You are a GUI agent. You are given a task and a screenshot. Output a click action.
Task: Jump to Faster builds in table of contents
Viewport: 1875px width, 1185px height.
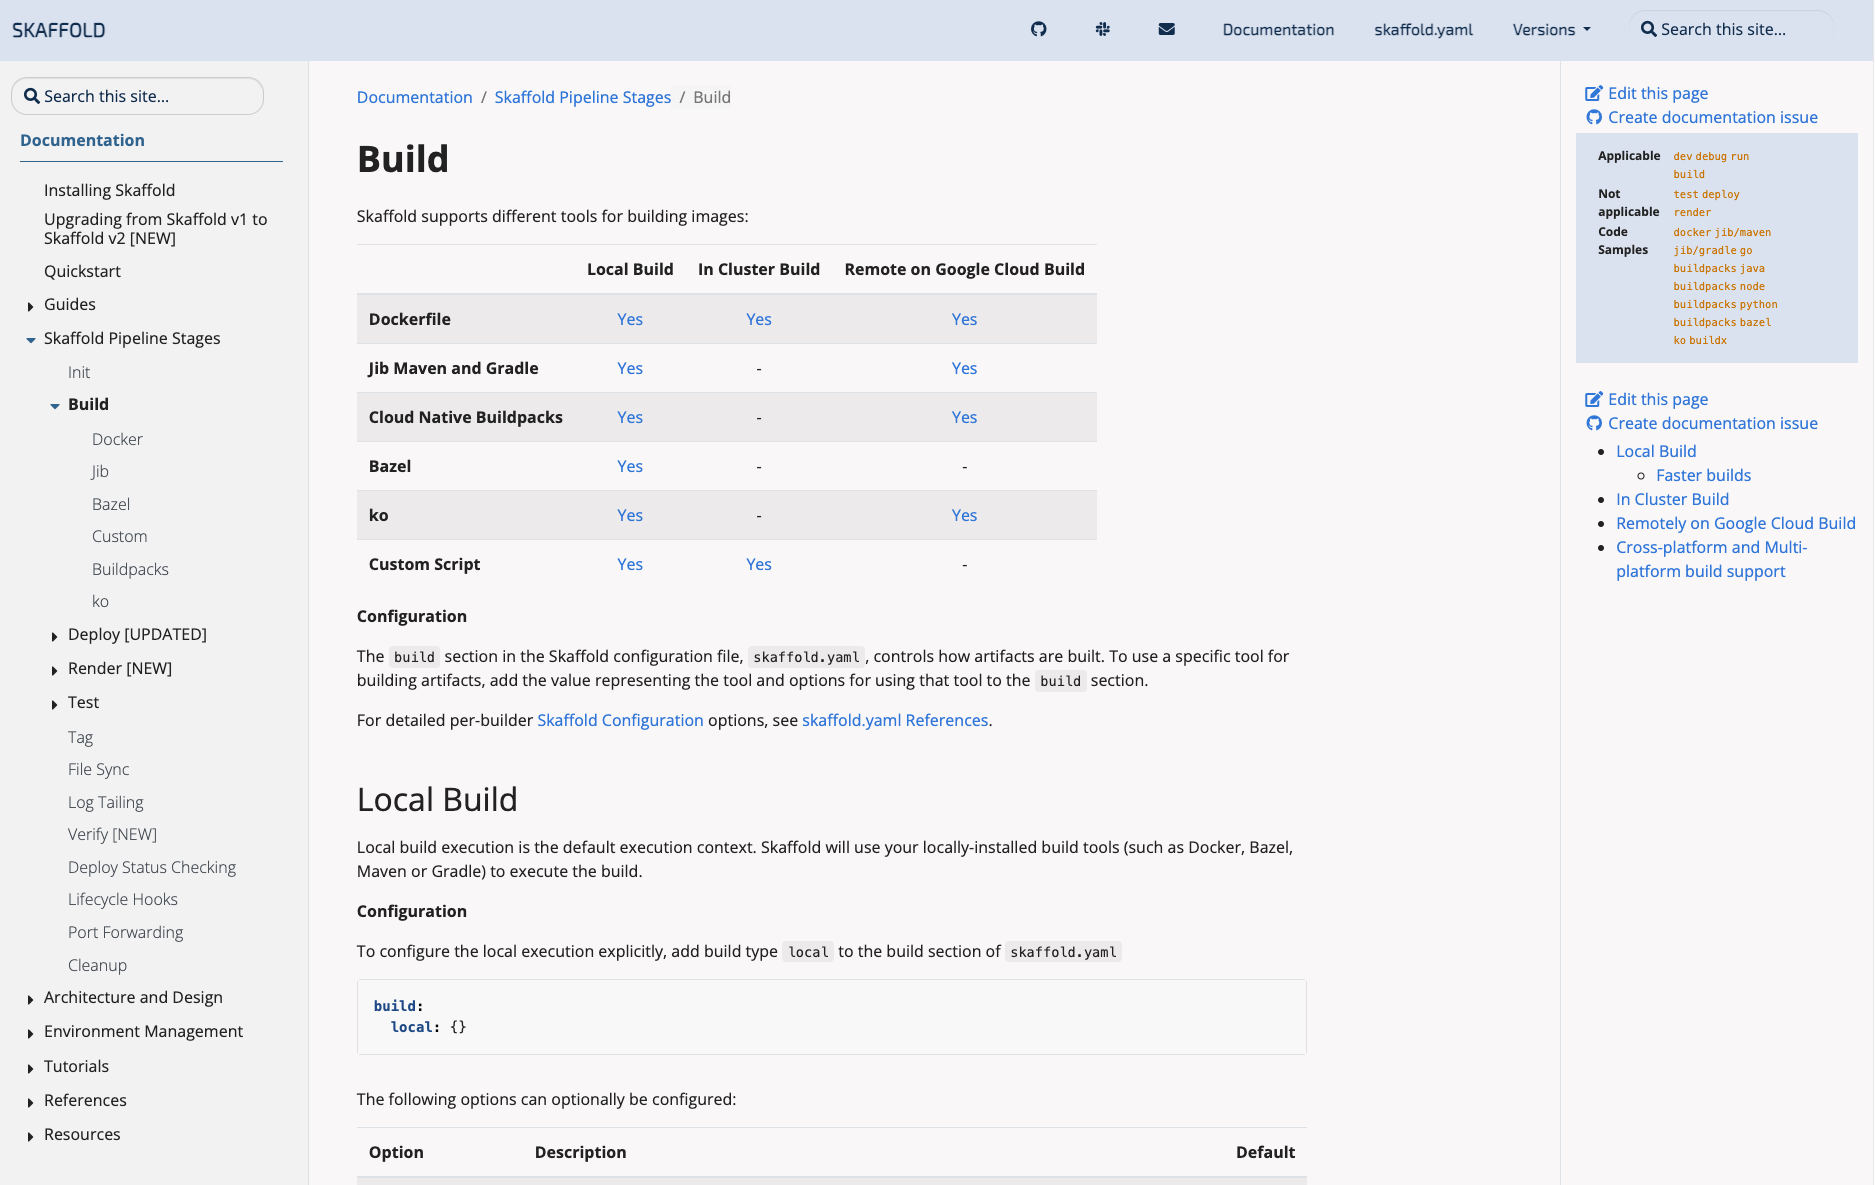1703,475
